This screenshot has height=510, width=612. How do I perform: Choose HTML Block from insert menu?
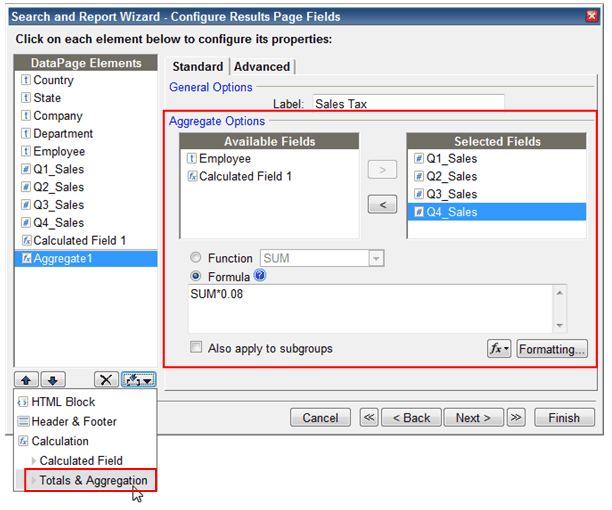(85, 402)
